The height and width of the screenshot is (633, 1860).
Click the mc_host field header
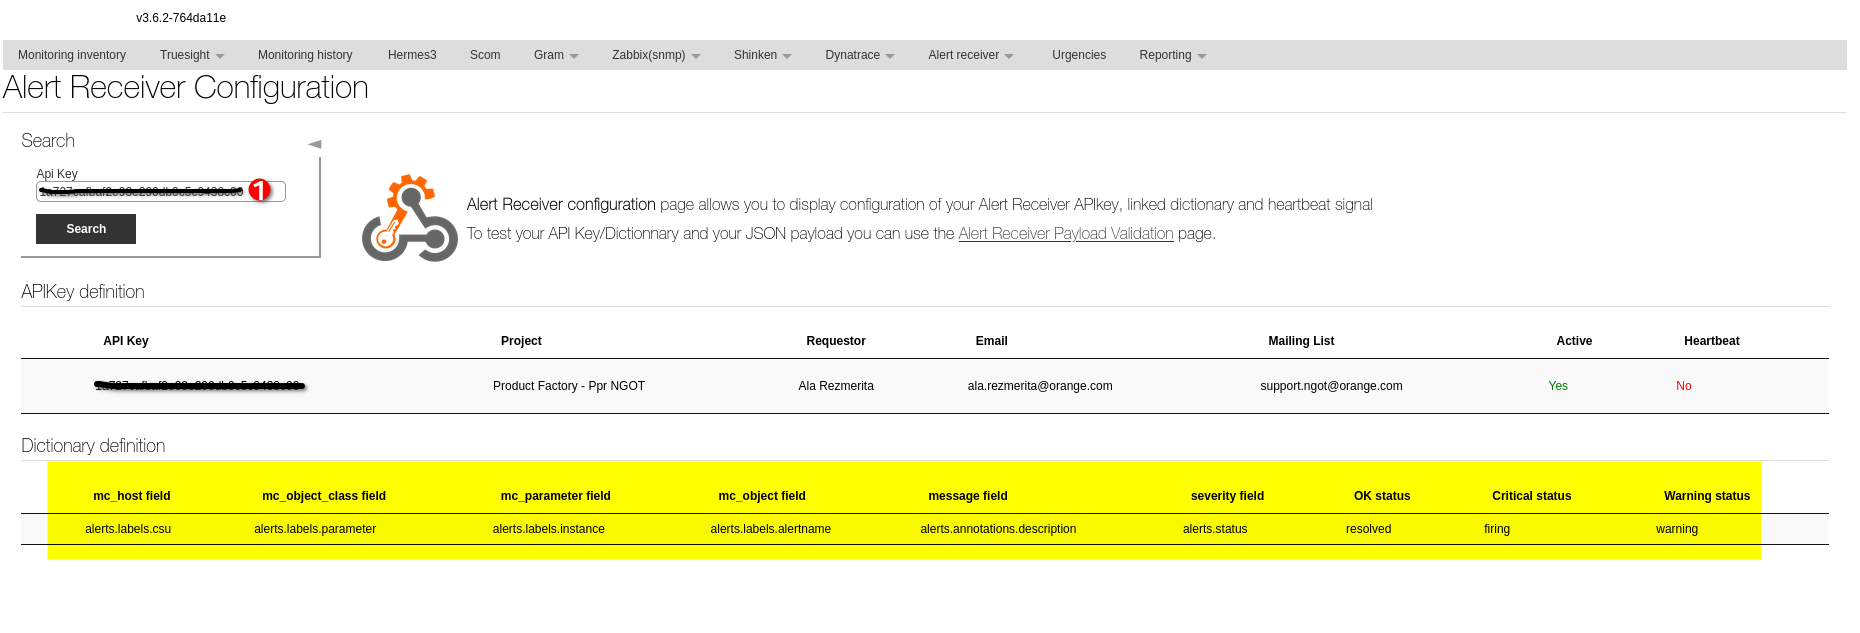(x=132, y=496)
